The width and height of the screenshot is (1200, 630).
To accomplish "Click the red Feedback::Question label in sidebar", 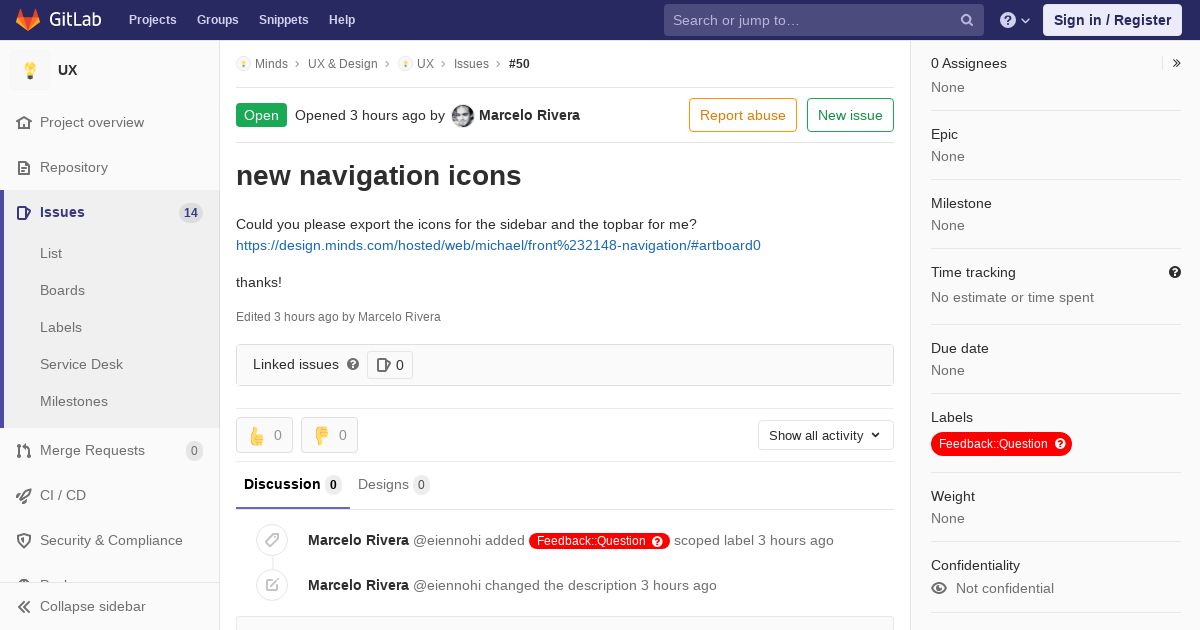I will click(x=1001, y=444).
